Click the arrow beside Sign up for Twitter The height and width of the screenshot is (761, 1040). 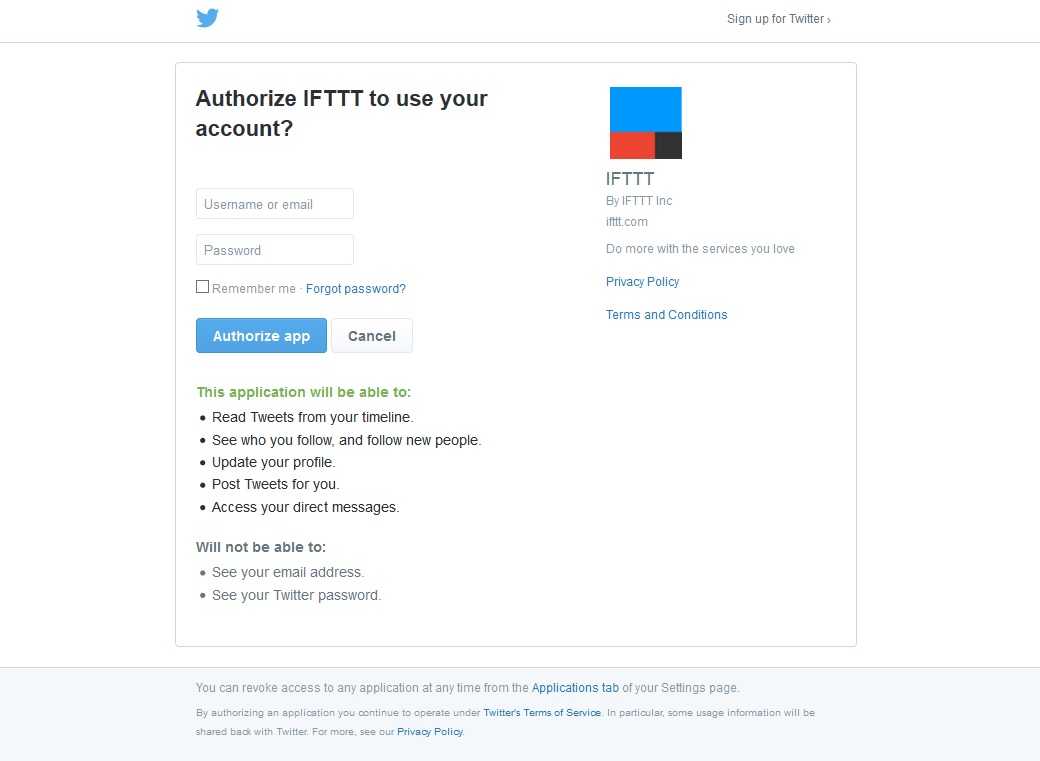[828, 20]
